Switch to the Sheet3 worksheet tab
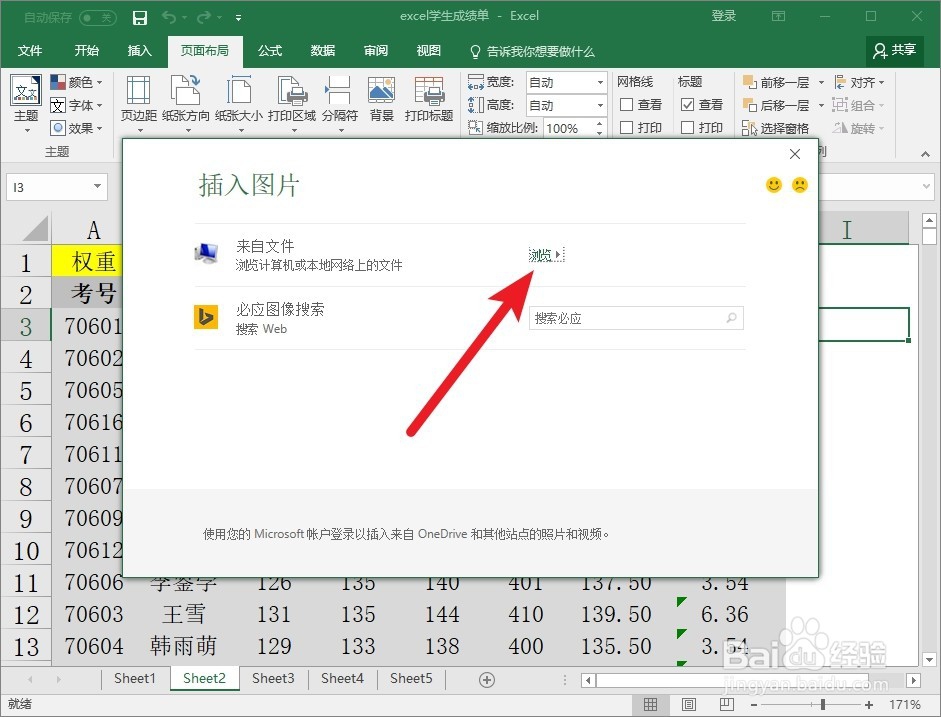Viewport: 941px width, 717px height. [273, 678]
